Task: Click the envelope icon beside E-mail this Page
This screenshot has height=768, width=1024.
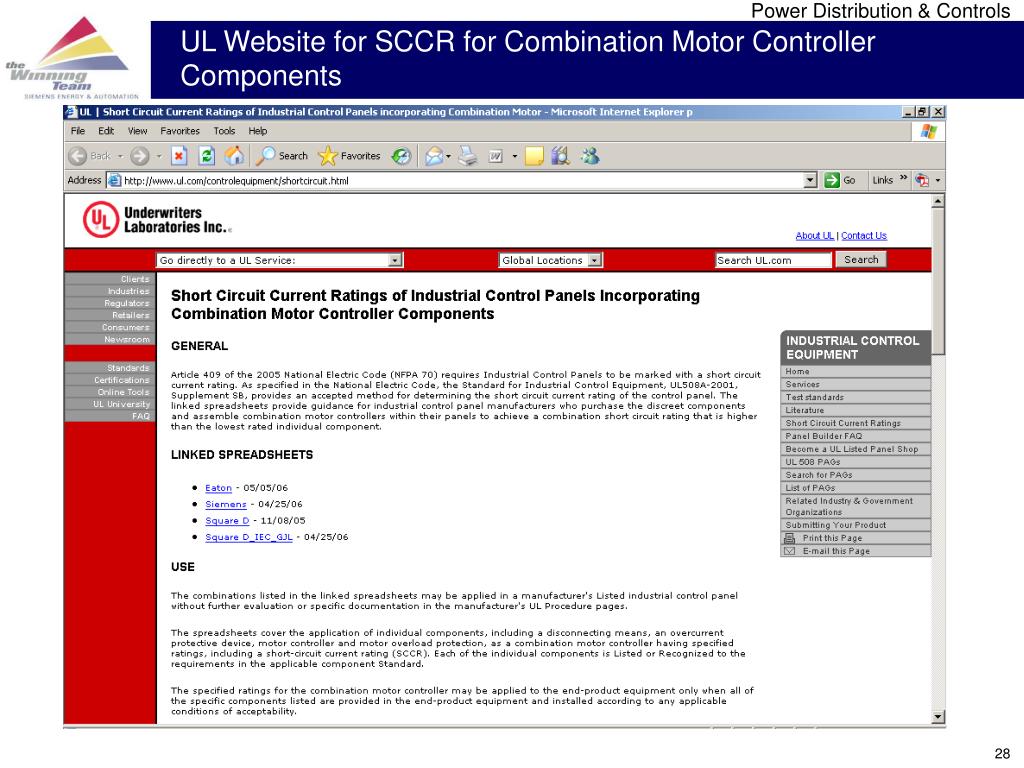Action: click(x=790, y=551)
